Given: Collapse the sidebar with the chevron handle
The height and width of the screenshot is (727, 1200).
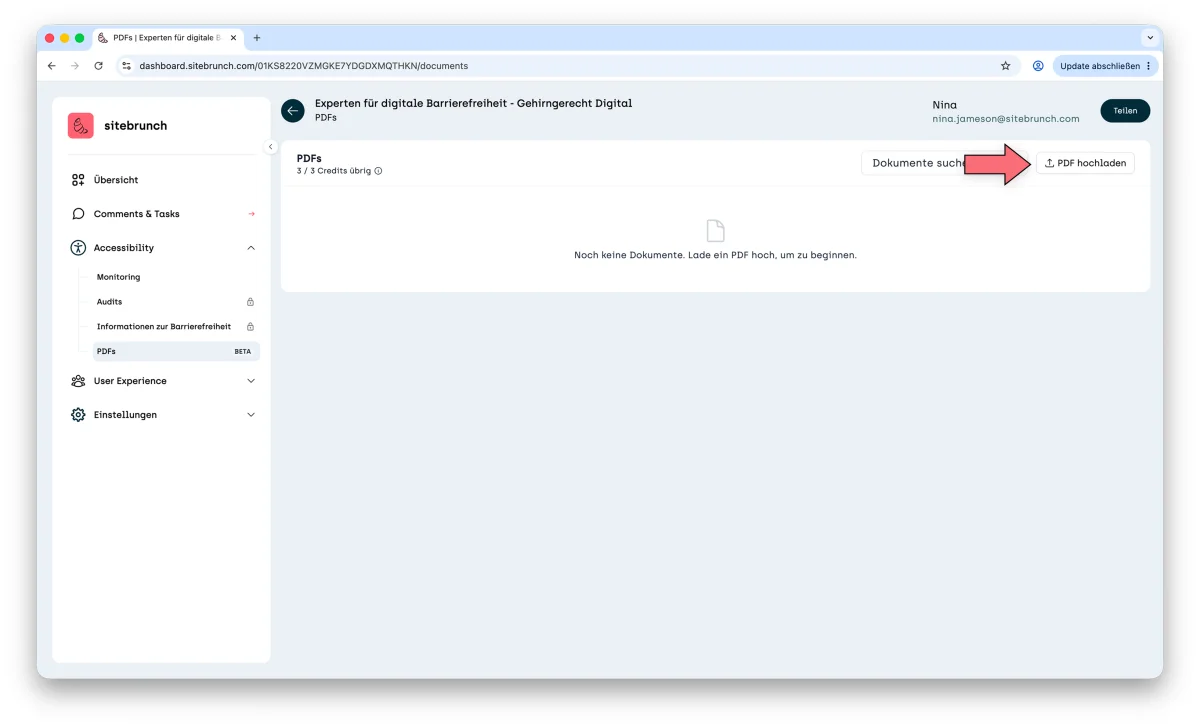Looking at the screenshot, I should pos(270,147).
